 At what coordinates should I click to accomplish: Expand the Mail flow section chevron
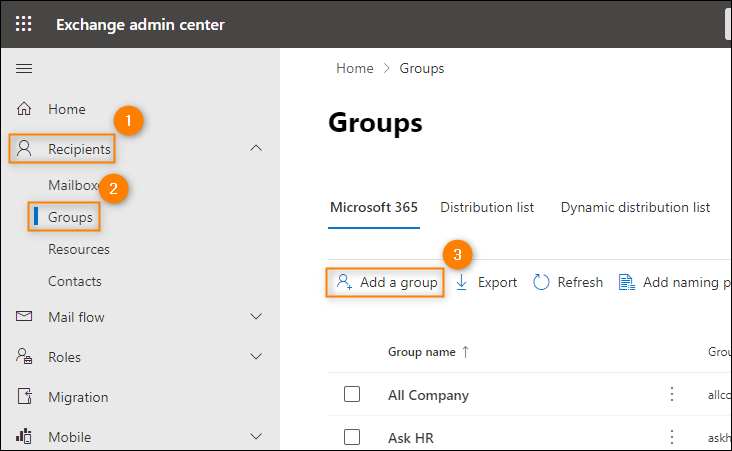pos(256,317)
